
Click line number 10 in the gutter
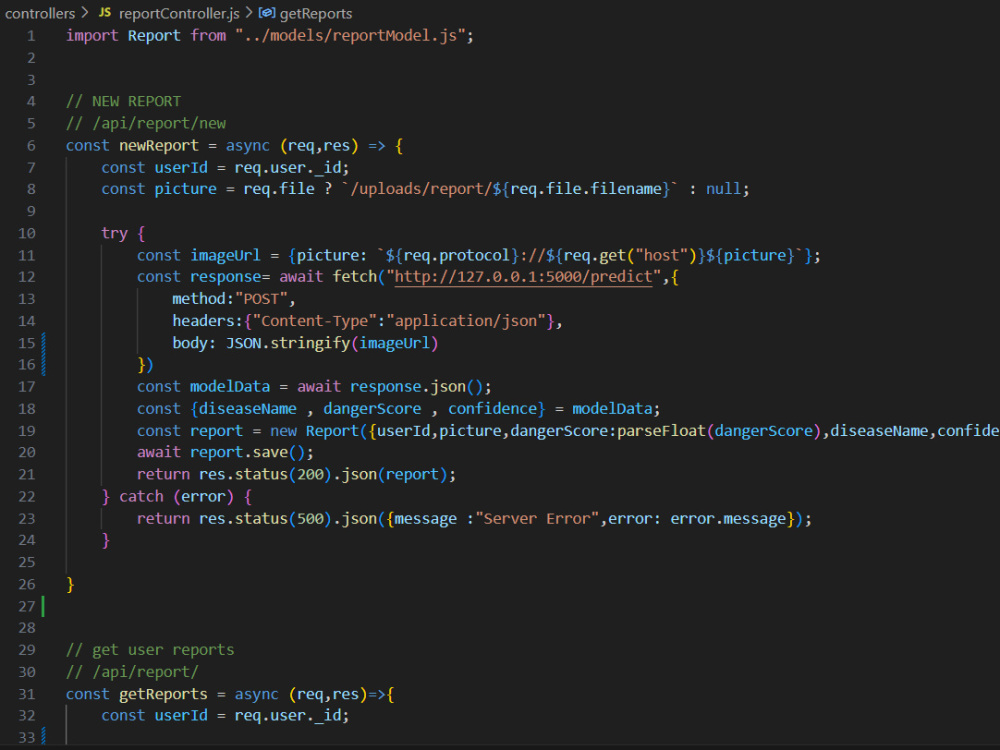tap(27, 233)
